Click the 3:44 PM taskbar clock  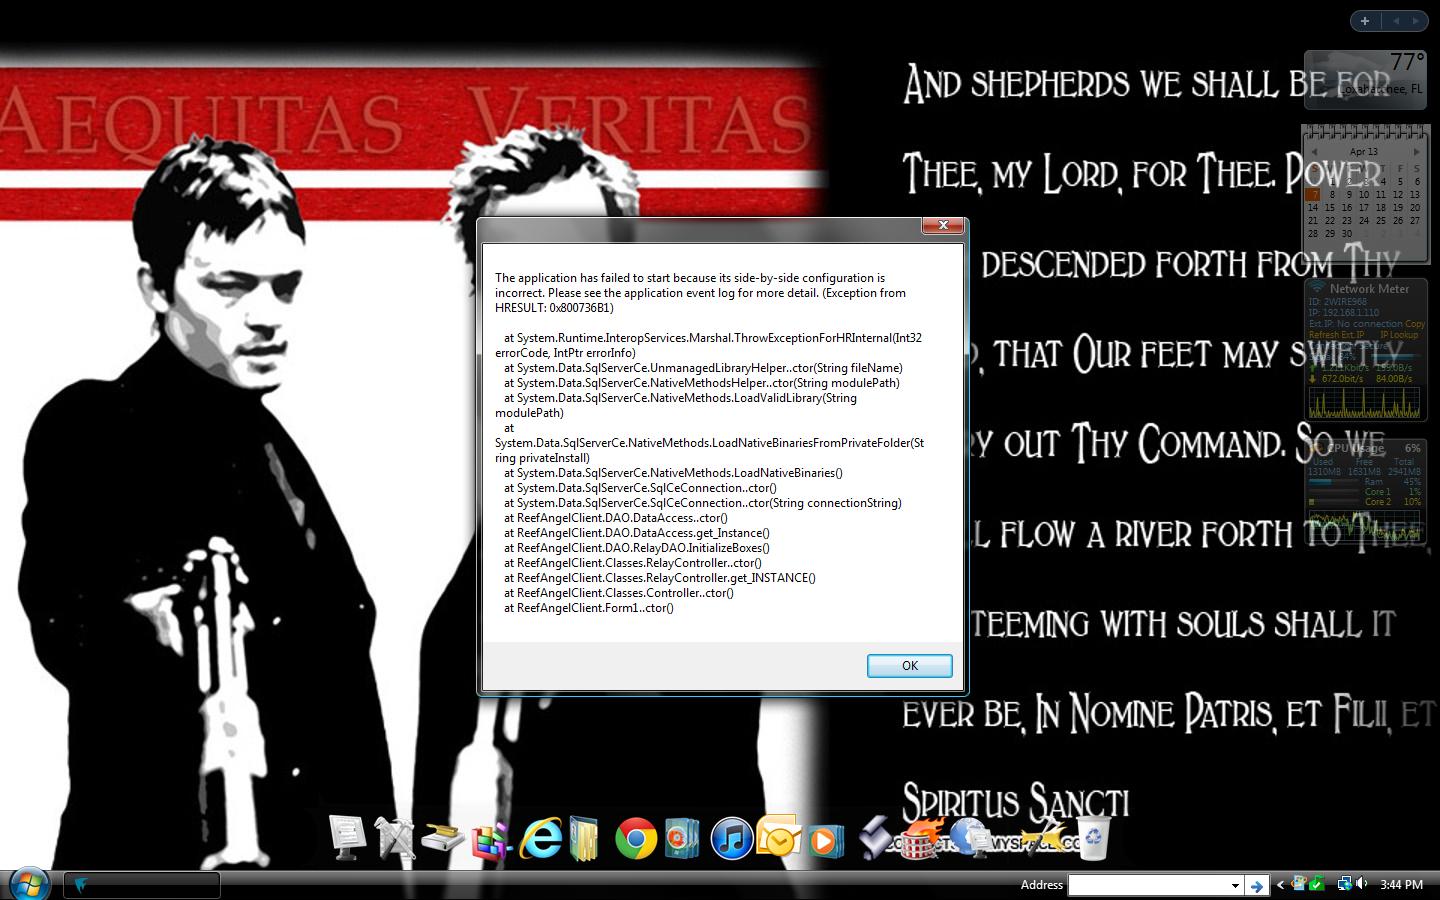pyautogui.click(x=1401, y=885)
